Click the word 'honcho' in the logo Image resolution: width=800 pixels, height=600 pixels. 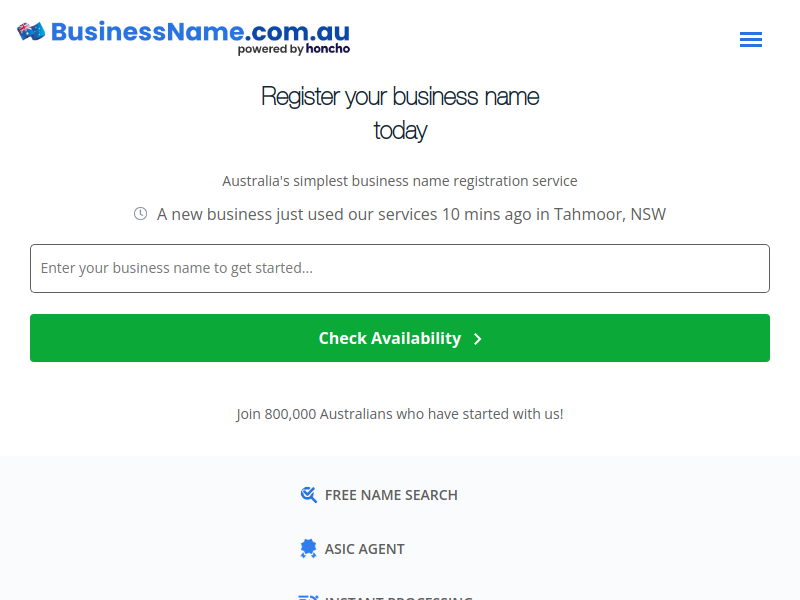pos(328,48)
